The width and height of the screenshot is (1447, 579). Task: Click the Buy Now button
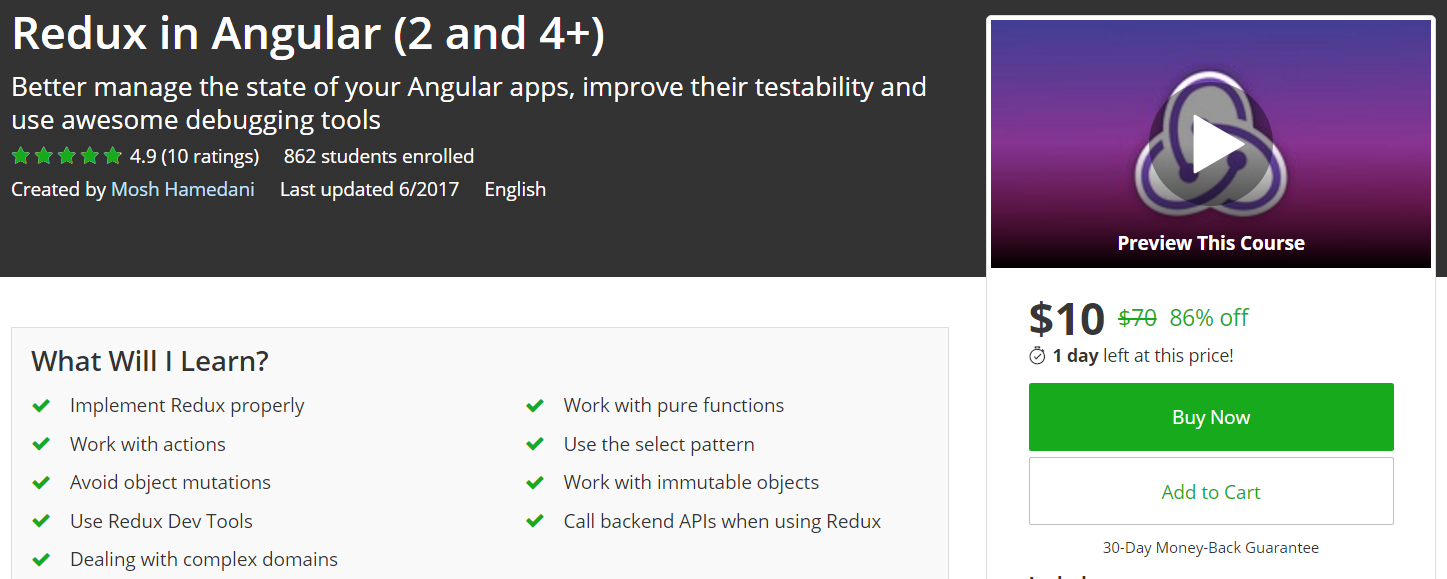[x=1210, y=417]
